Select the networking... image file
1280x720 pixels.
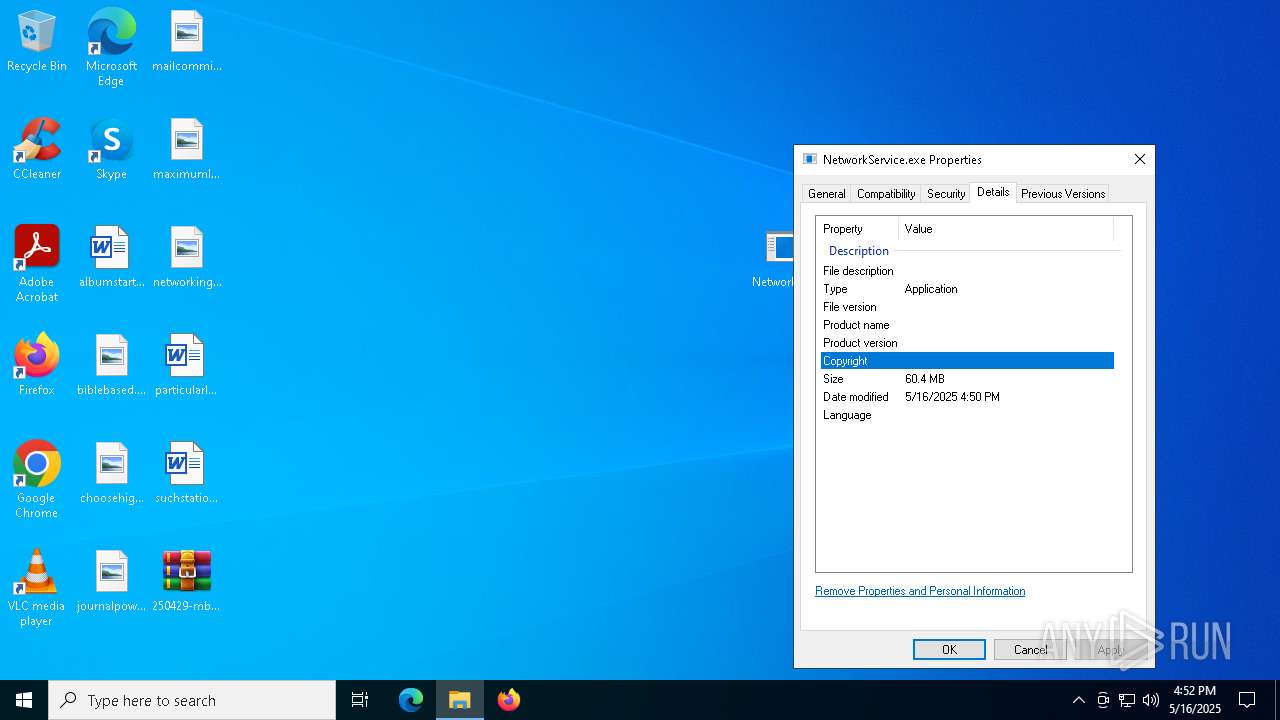[x=187, y=258]
